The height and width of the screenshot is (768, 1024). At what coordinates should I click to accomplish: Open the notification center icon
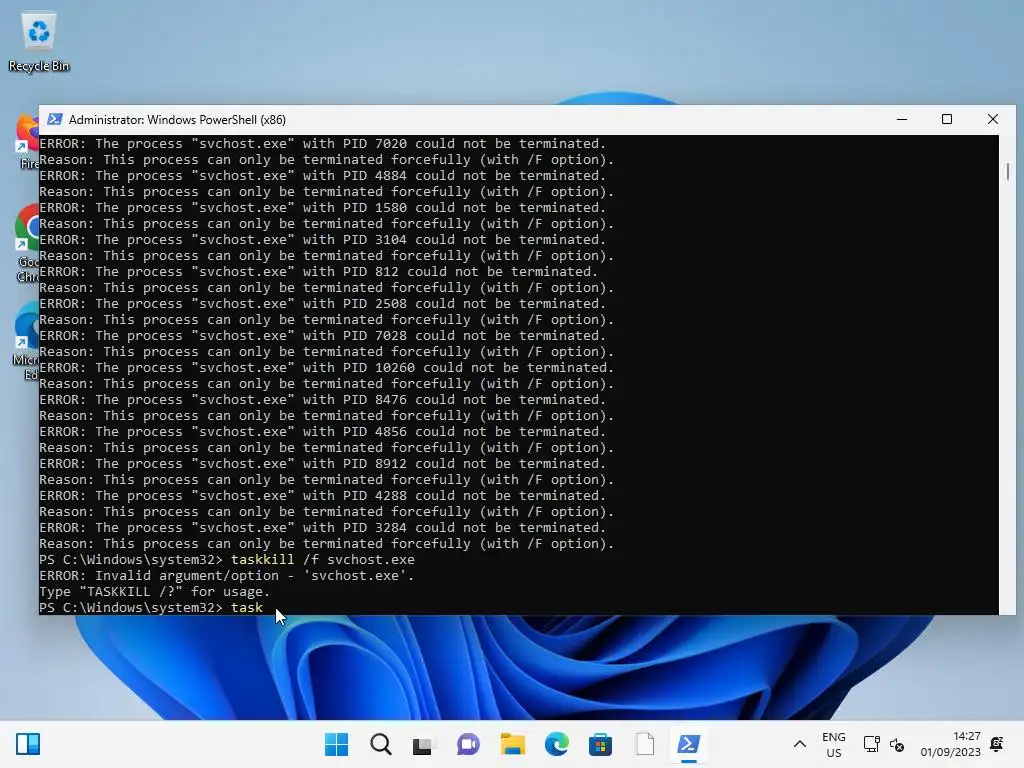pos(997,744)
